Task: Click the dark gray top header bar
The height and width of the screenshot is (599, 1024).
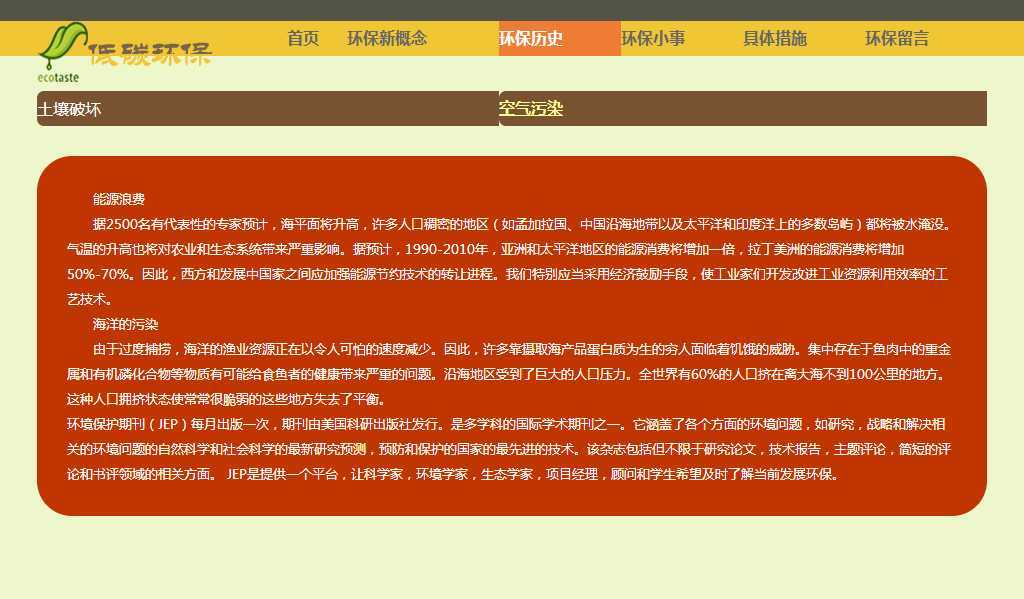Action: point(512,10)
